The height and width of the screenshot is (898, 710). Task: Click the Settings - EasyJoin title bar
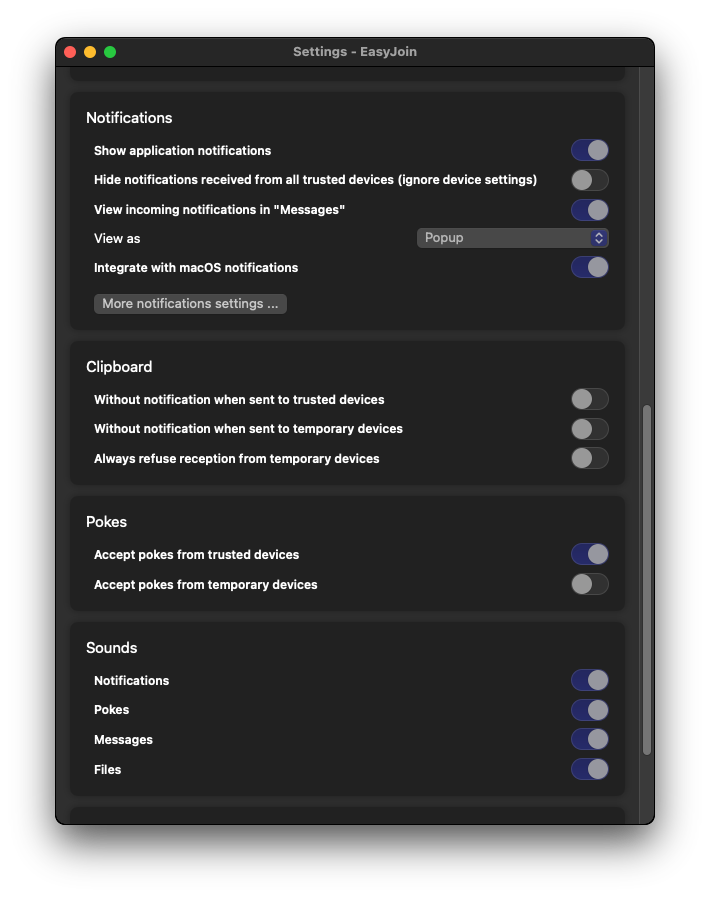pyautogui.click(x=355, y=52)
